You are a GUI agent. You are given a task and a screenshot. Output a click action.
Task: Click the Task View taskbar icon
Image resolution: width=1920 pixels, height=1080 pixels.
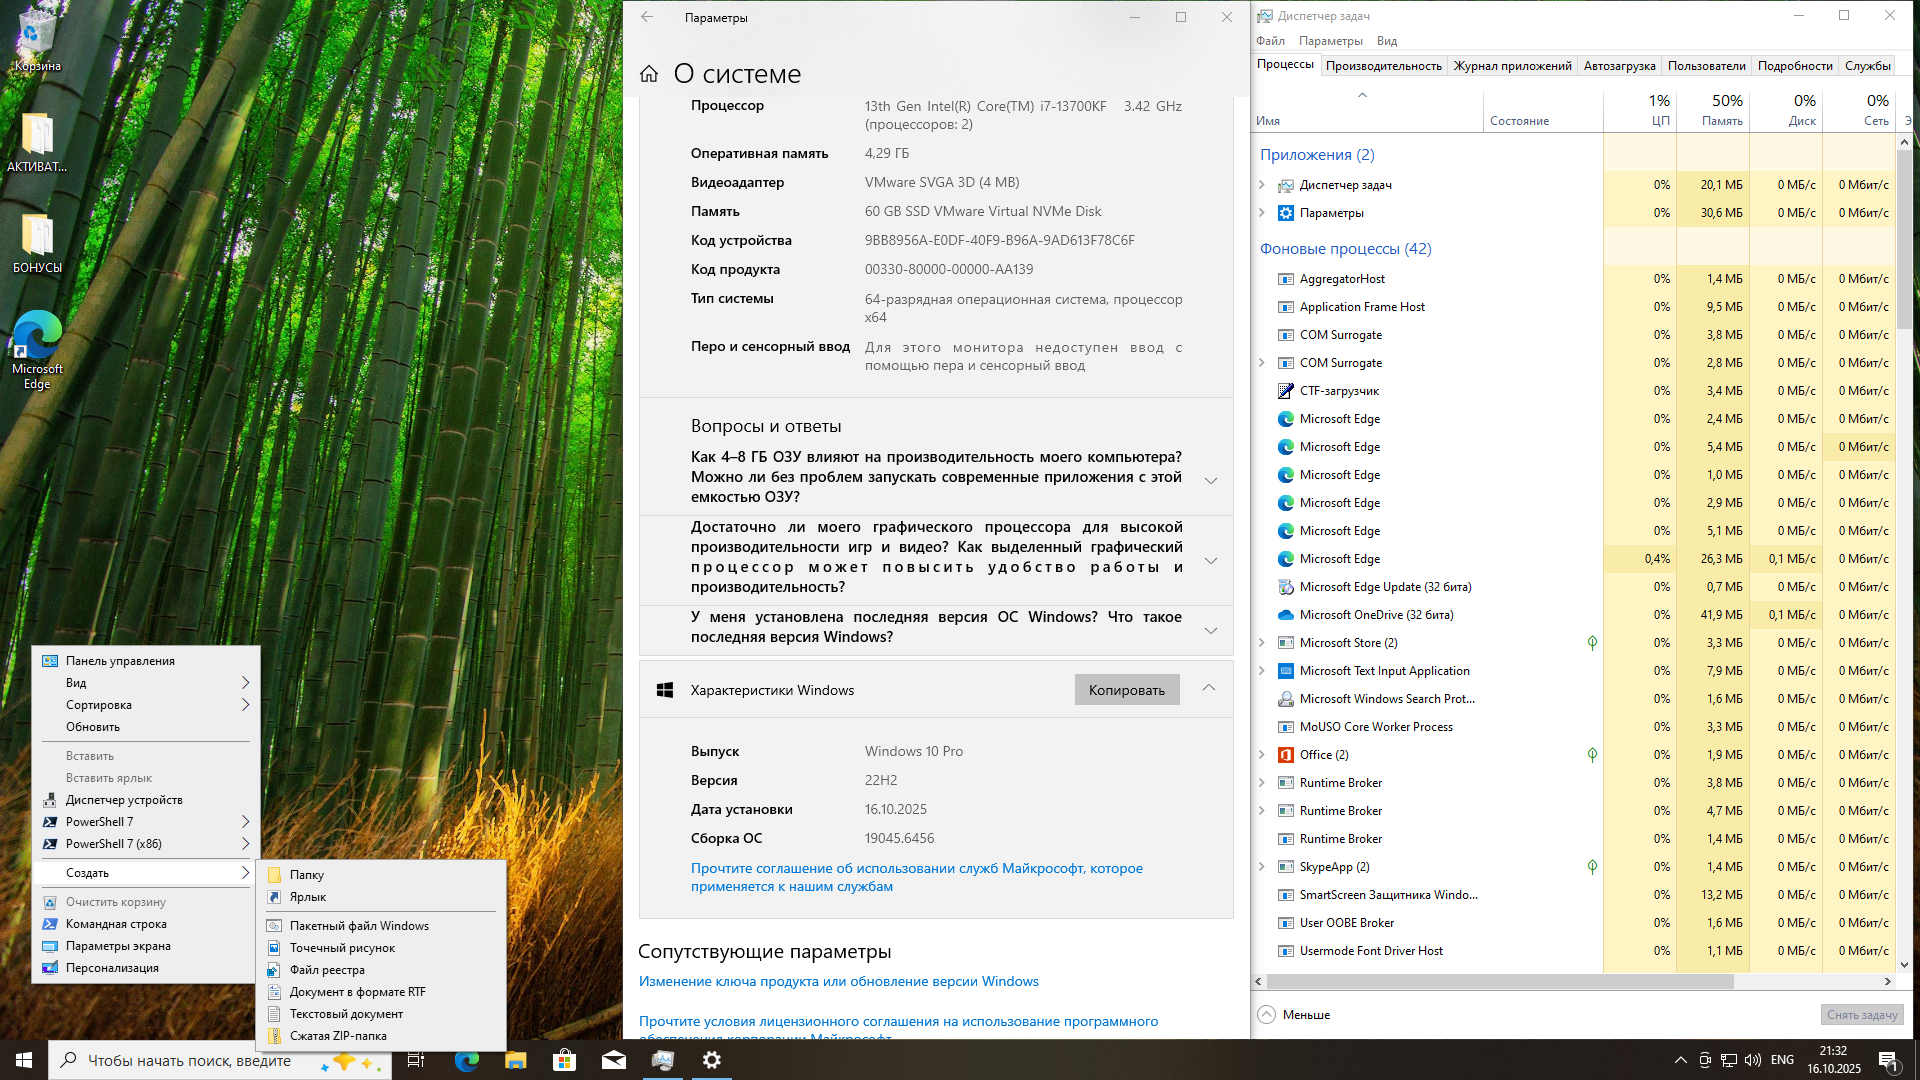(x=416, y=1060)
